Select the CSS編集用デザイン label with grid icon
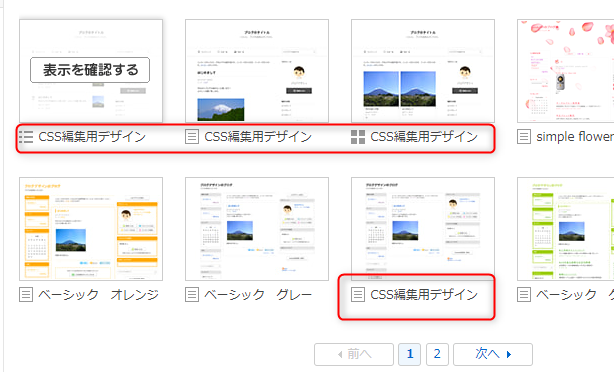Screen dimensions: 614x372 click(424, 137)
